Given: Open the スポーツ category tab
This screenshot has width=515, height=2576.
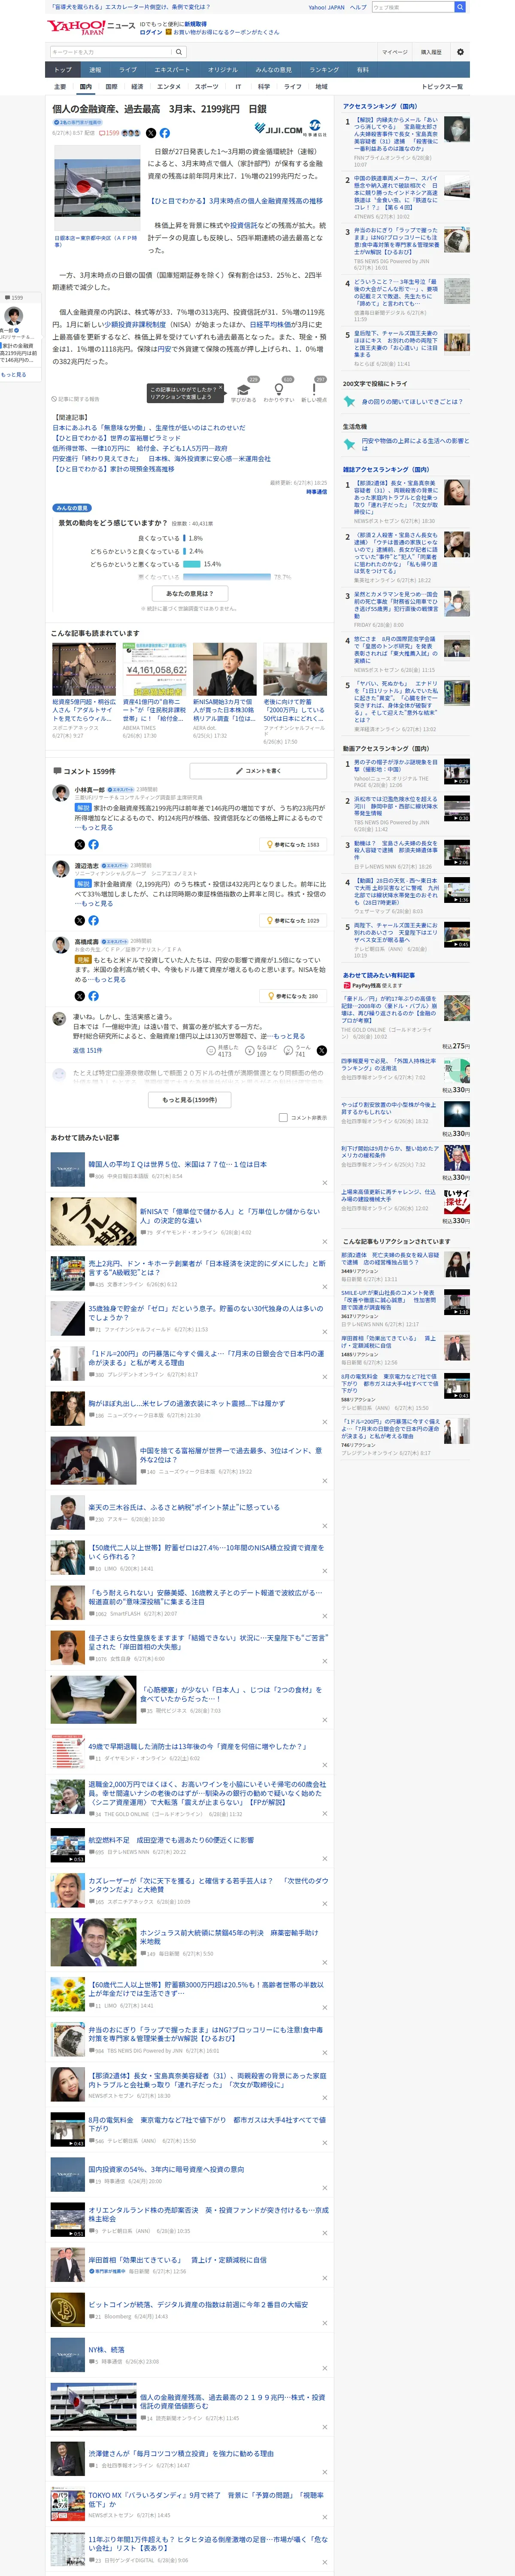Looking at the screenshot, I should tap(206, 87).
